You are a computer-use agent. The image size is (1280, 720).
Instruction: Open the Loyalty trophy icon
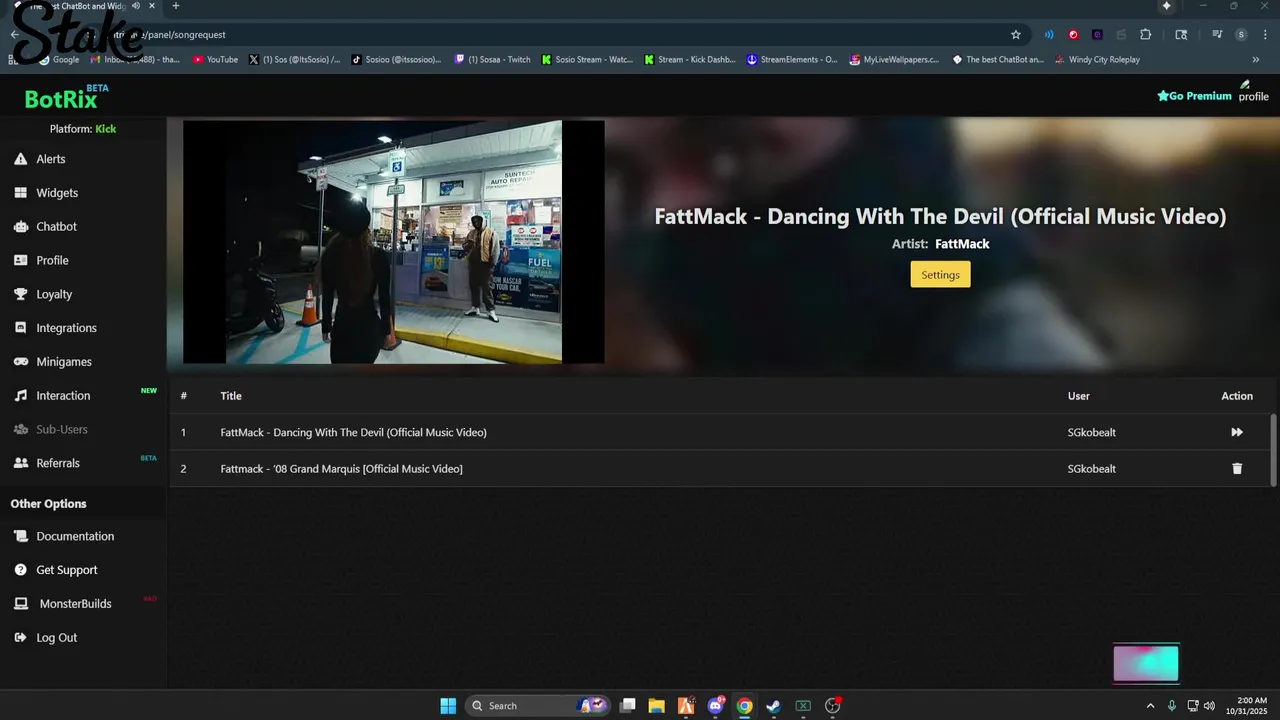tap(20, 294)
